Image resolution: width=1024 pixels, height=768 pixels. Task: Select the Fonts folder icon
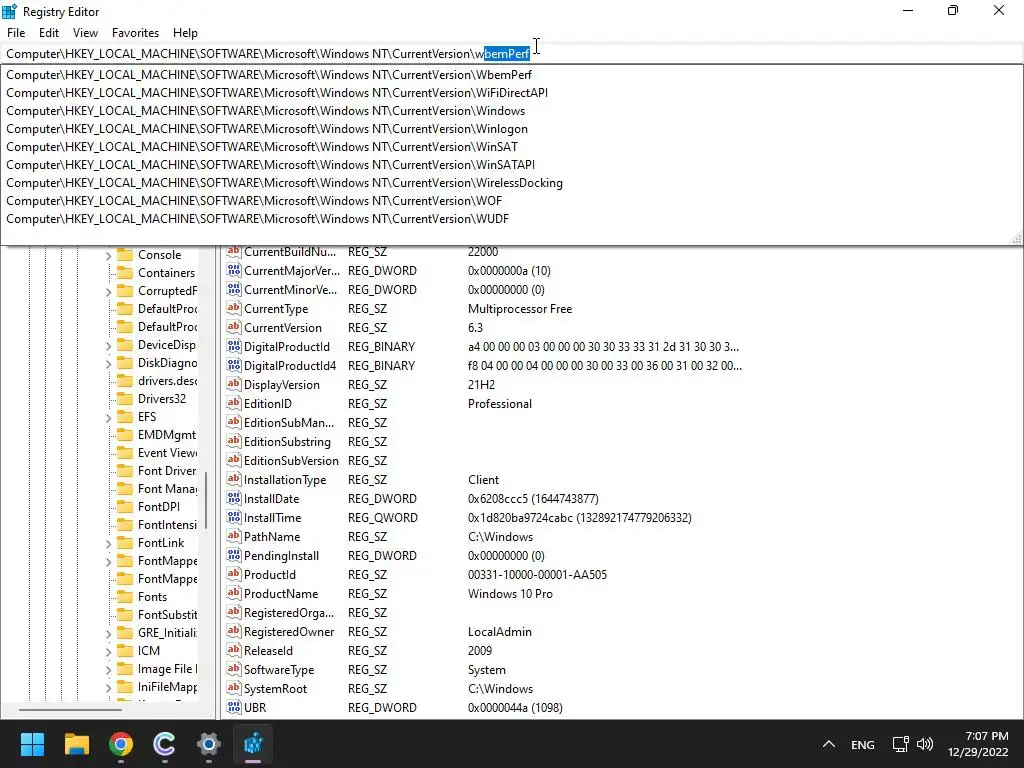pos(125,597)
